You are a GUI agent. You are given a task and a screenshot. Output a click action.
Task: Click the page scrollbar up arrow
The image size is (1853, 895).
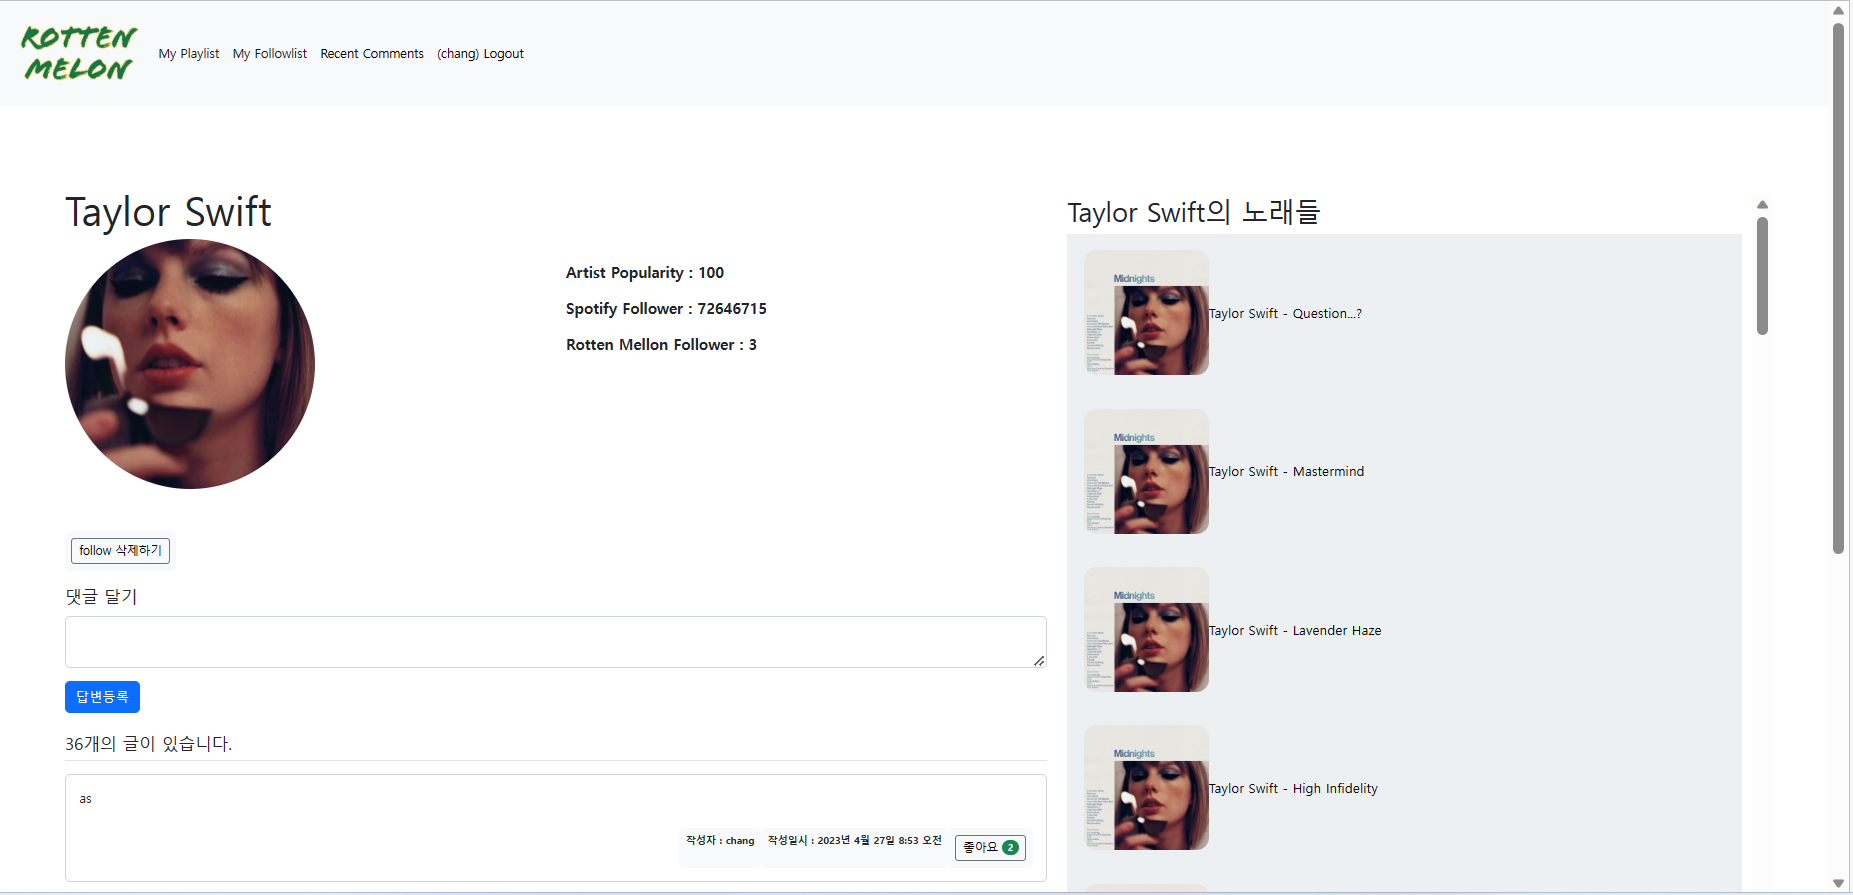(x=1838, y=10)
